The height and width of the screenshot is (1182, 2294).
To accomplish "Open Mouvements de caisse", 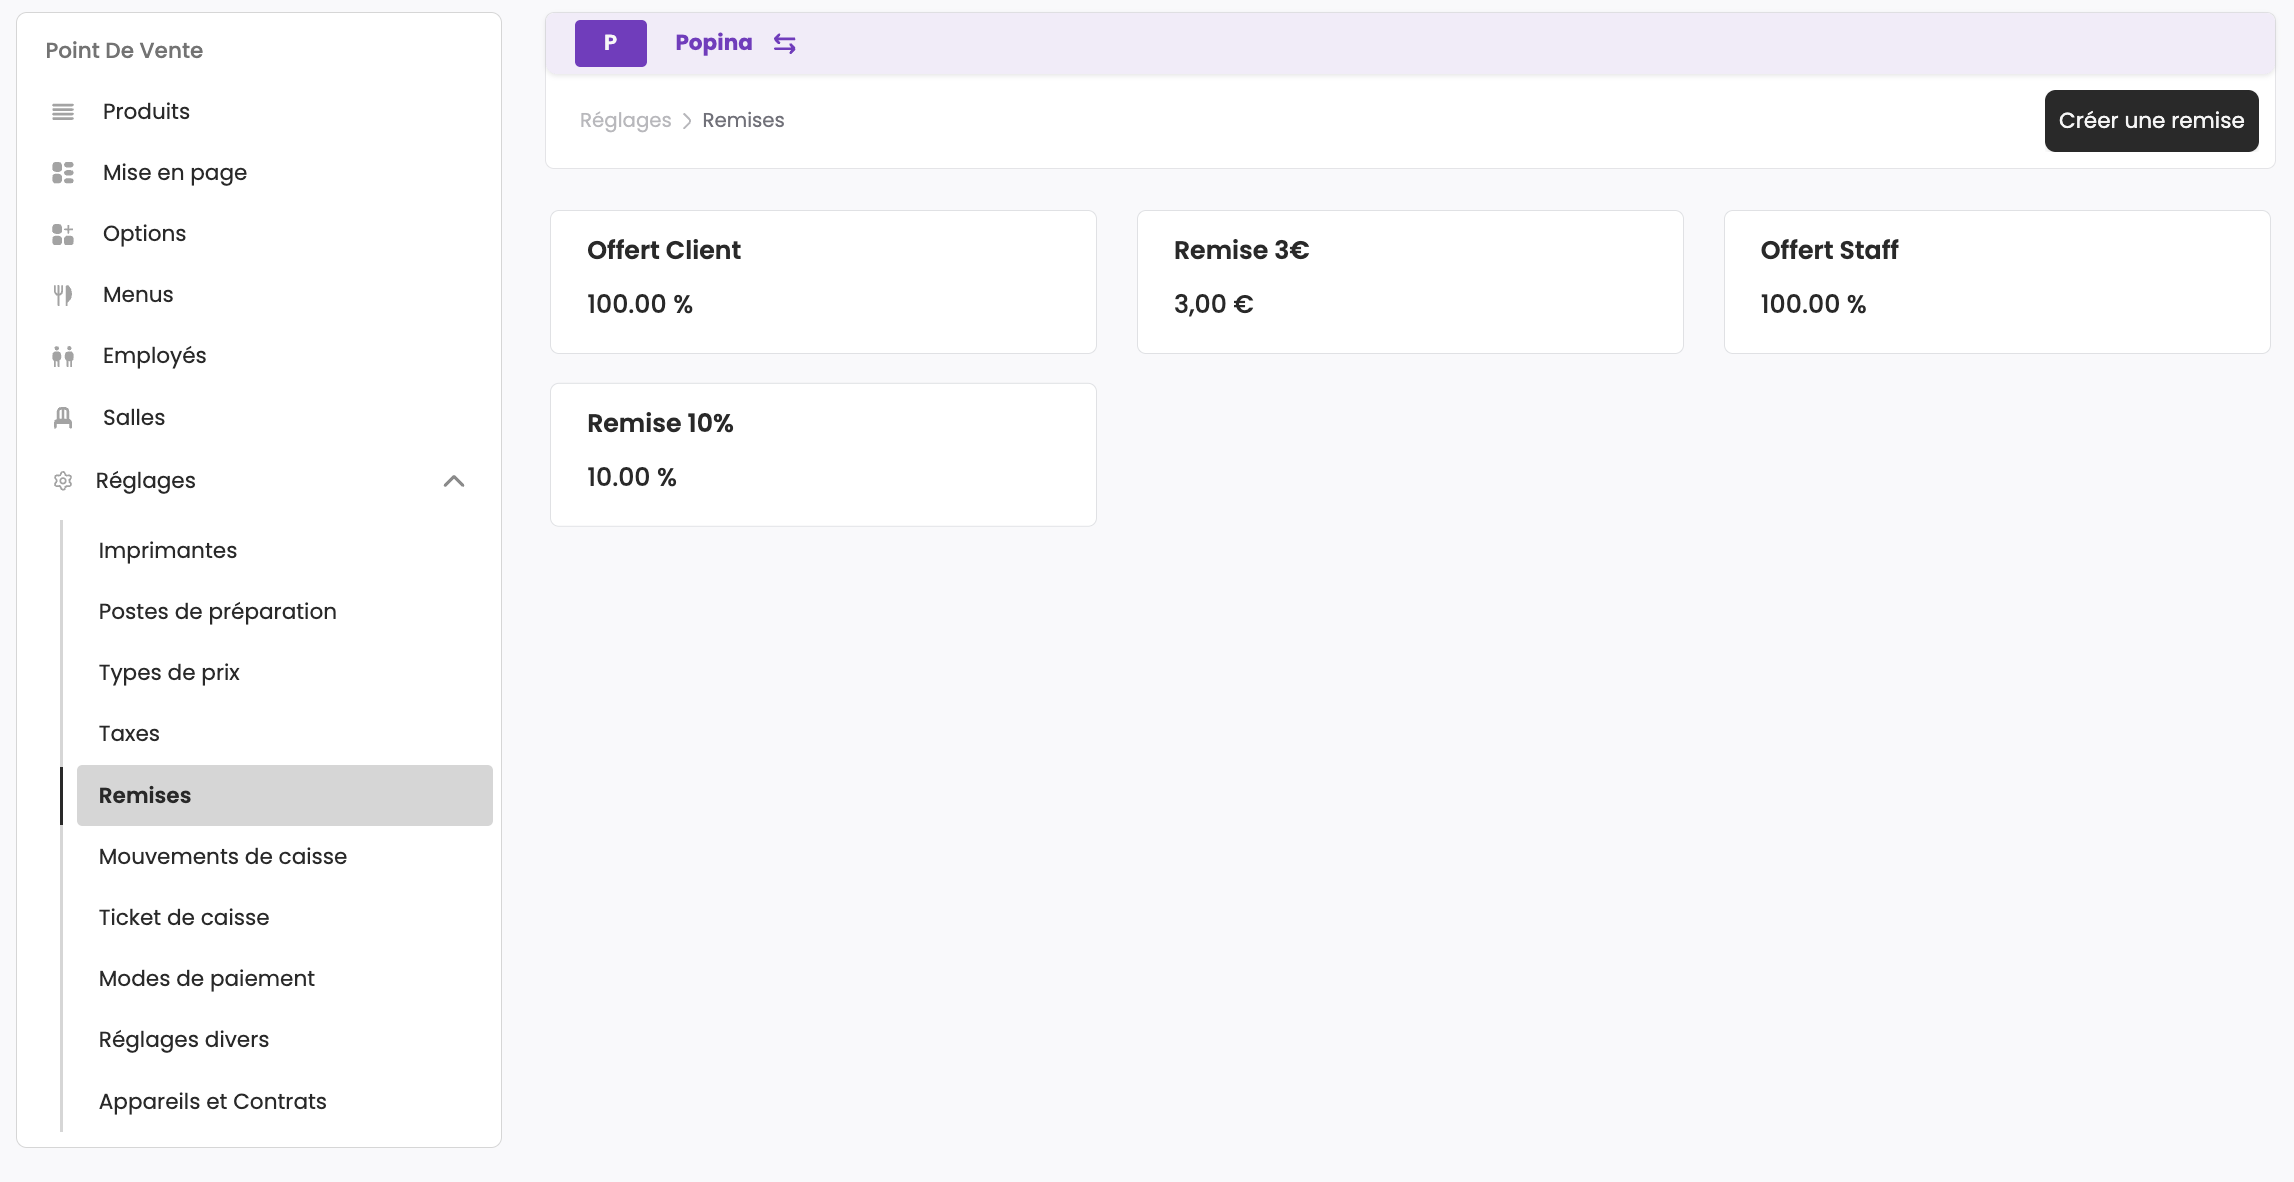I will point(223,857).
